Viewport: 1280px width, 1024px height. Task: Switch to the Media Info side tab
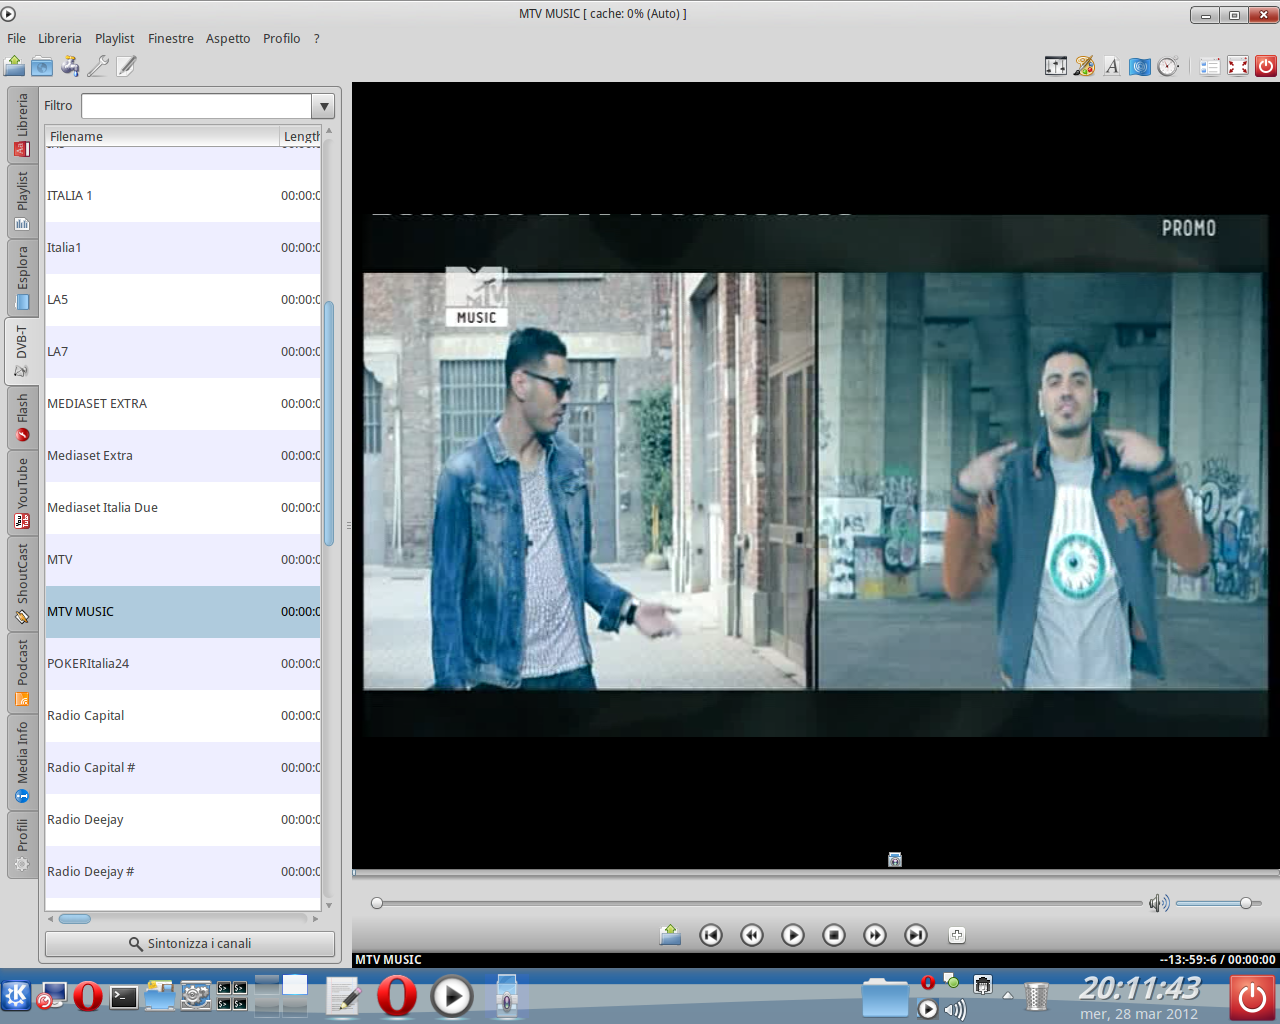tap(22, 762)
